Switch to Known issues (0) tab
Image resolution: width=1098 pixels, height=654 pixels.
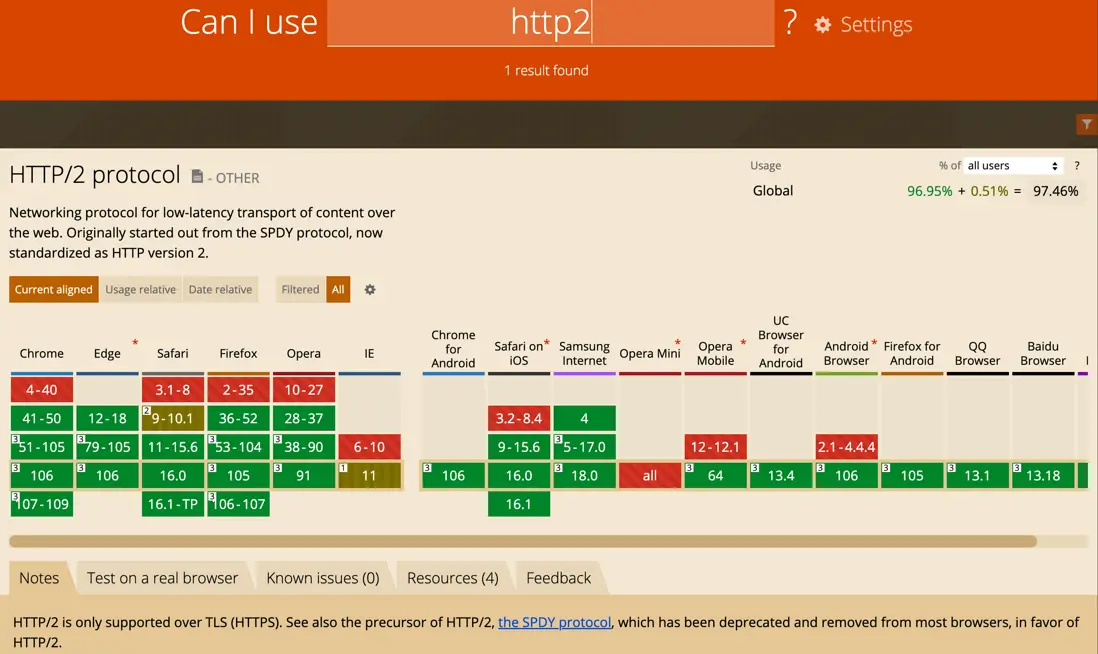tap(323, 578)
